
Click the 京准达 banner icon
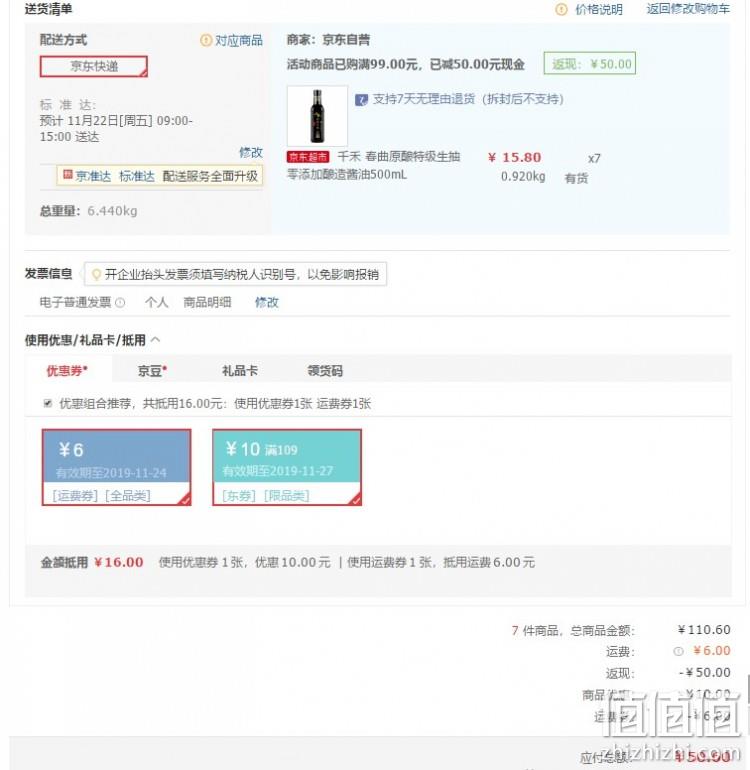coord(68,175)
